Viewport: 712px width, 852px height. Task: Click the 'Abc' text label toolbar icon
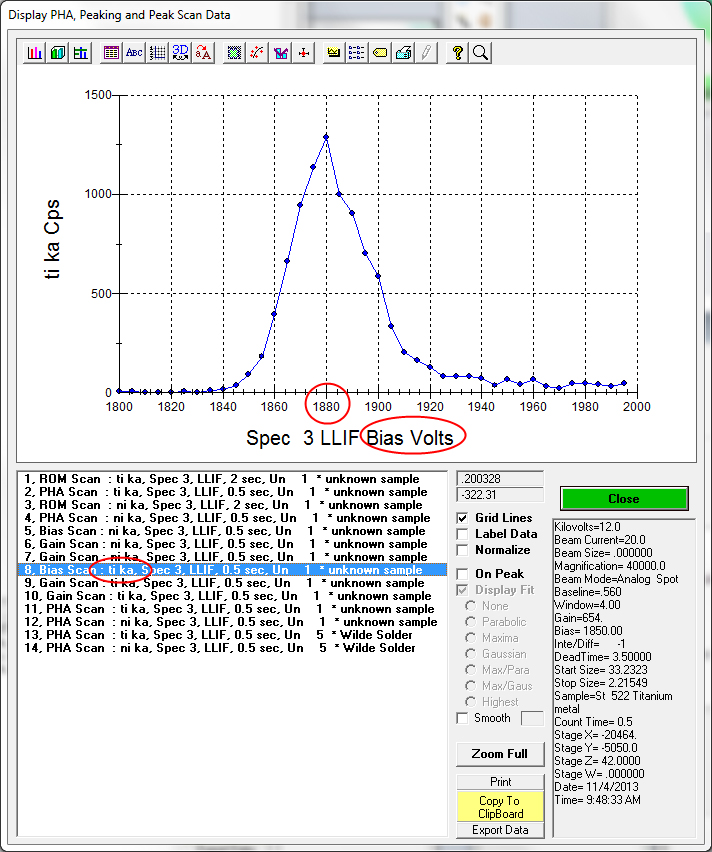pos(134,53)
